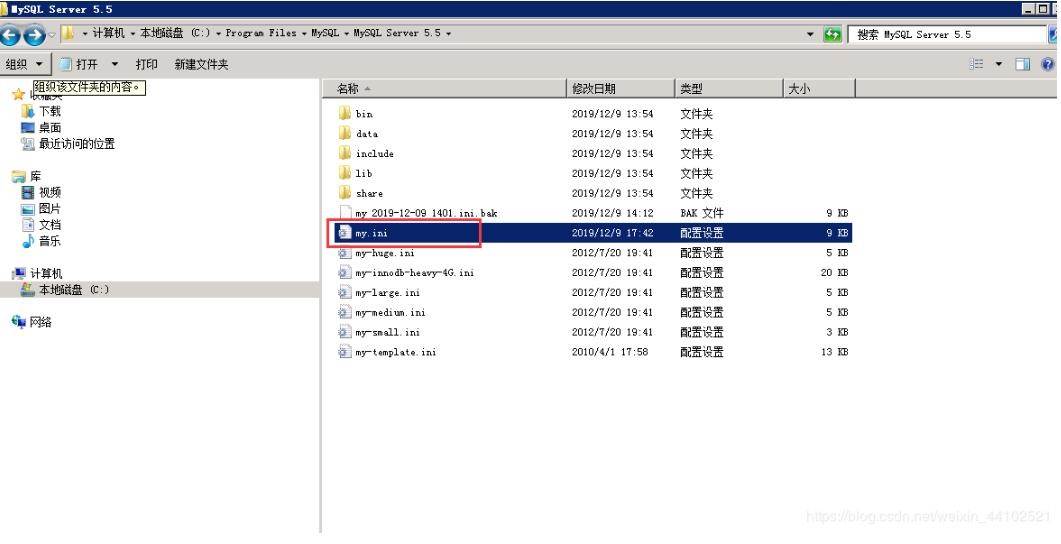Open the view options dropdown arrow

pos(999,64)
